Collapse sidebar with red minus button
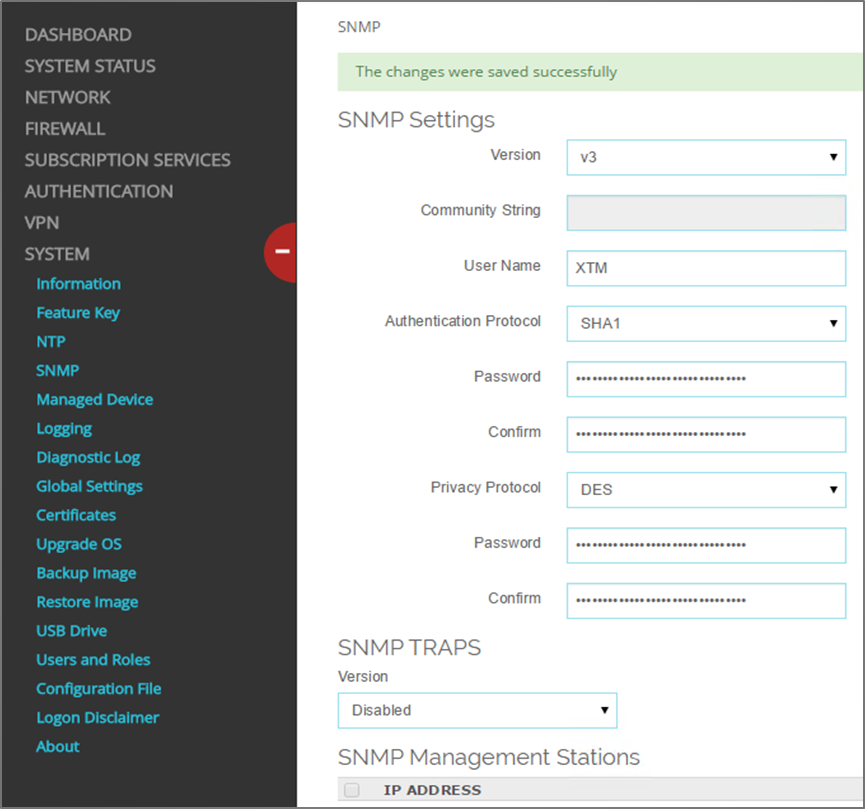The image size is (865, 809). [x=281, y=252]
